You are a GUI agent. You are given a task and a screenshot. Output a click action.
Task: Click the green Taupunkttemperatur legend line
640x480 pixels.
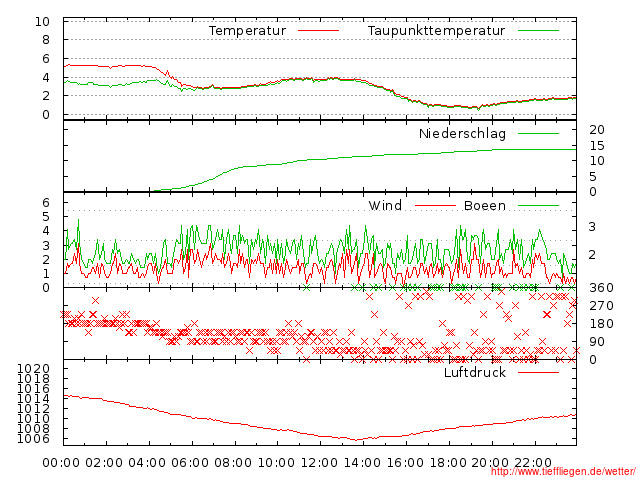538,31
